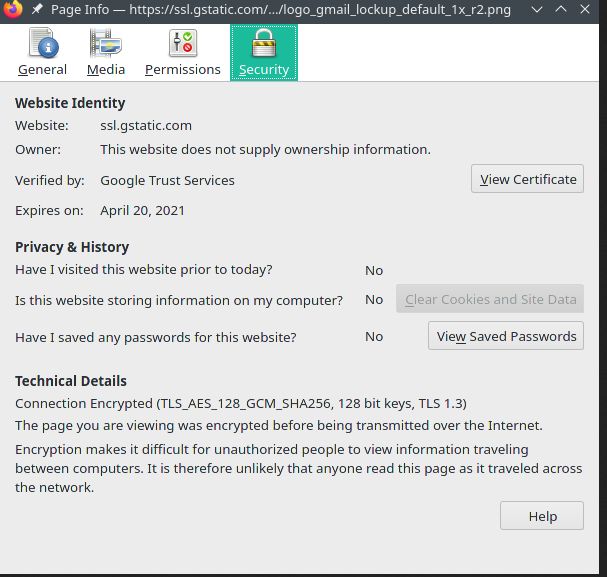Click the Security tab label
The image size is (607, 577).
coord(264,70)
